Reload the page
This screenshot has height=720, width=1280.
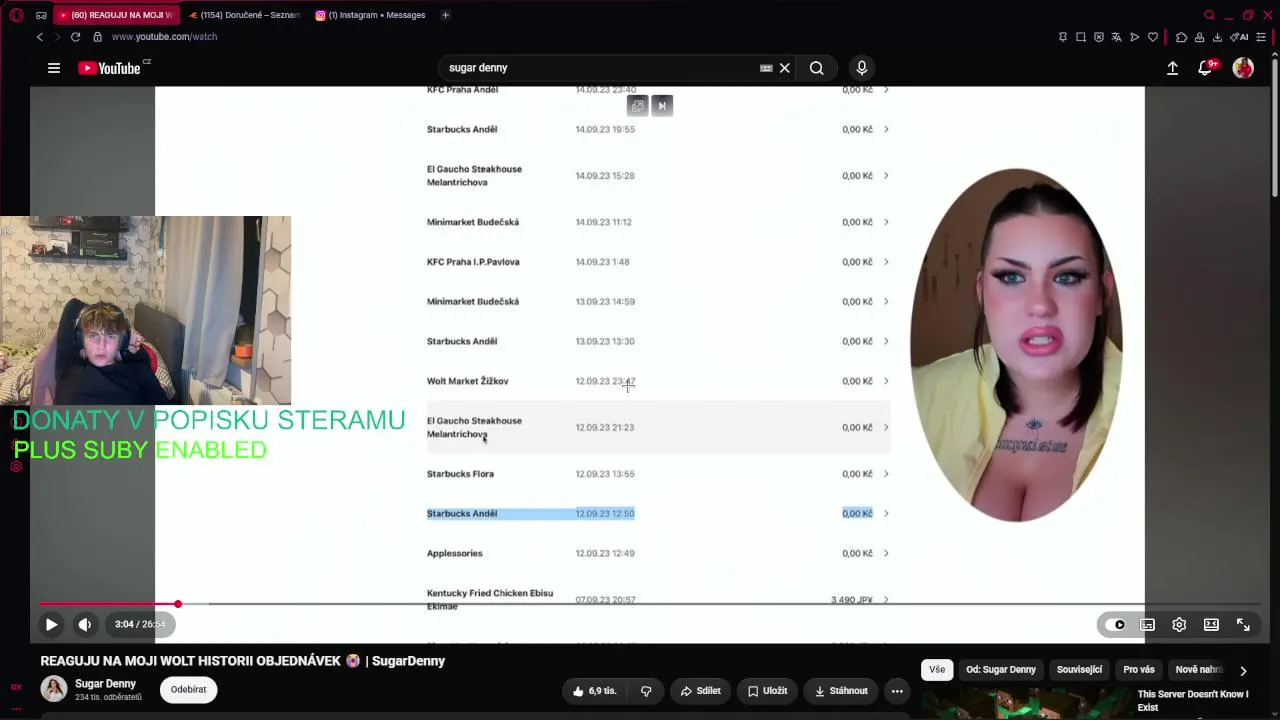tap(75, 37)
